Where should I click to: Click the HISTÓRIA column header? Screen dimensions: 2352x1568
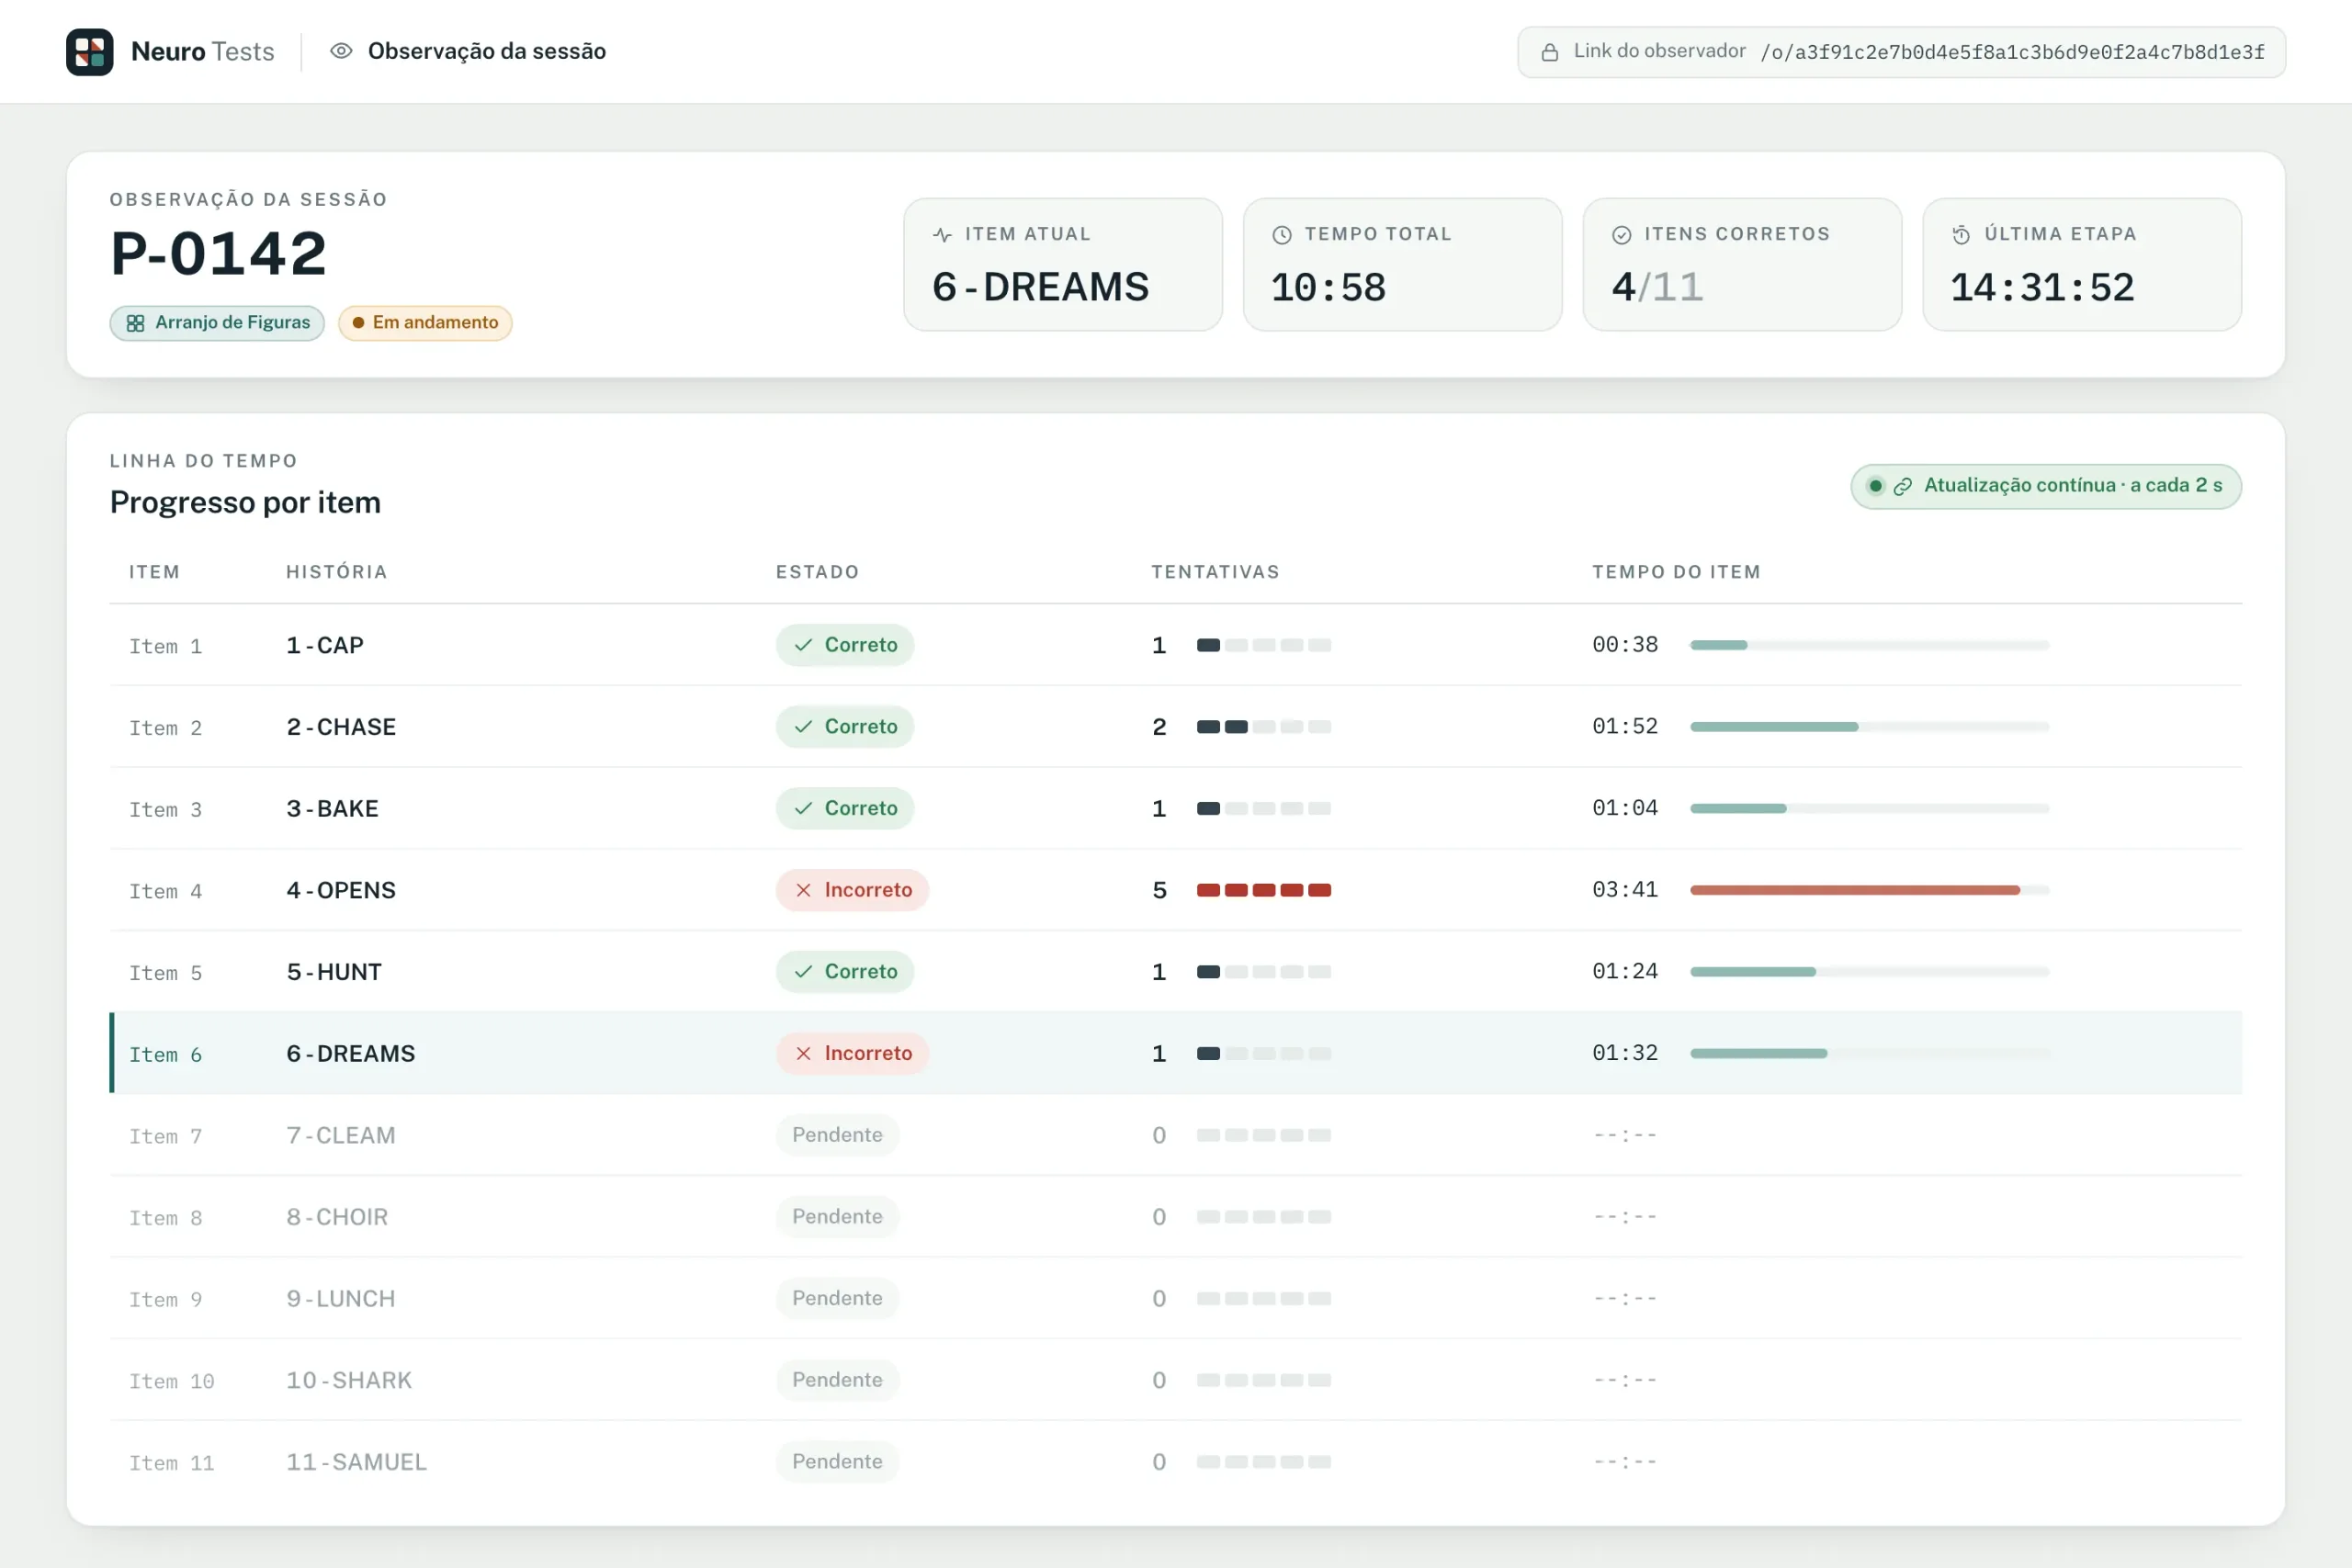(337, 572)
